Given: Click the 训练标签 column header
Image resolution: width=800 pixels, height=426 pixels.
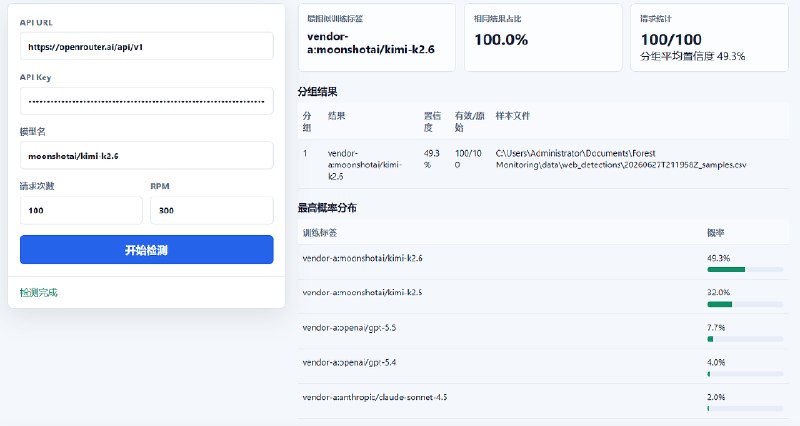Looking at the screenshot, I should [x=320, y=233].
